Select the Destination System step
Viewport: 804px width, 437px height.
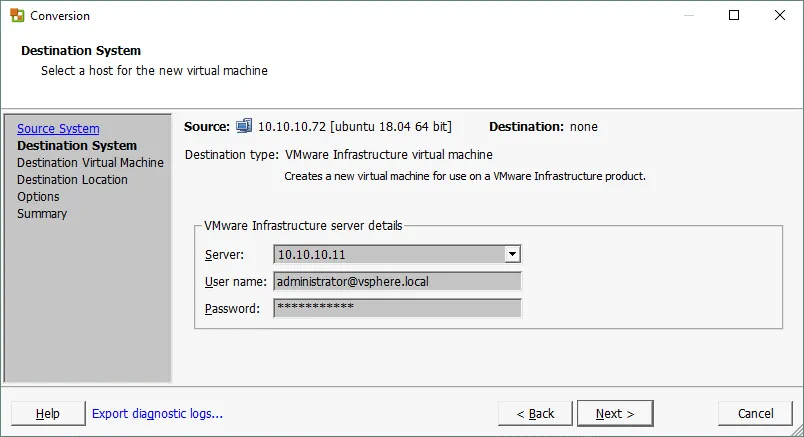[77, 146]
